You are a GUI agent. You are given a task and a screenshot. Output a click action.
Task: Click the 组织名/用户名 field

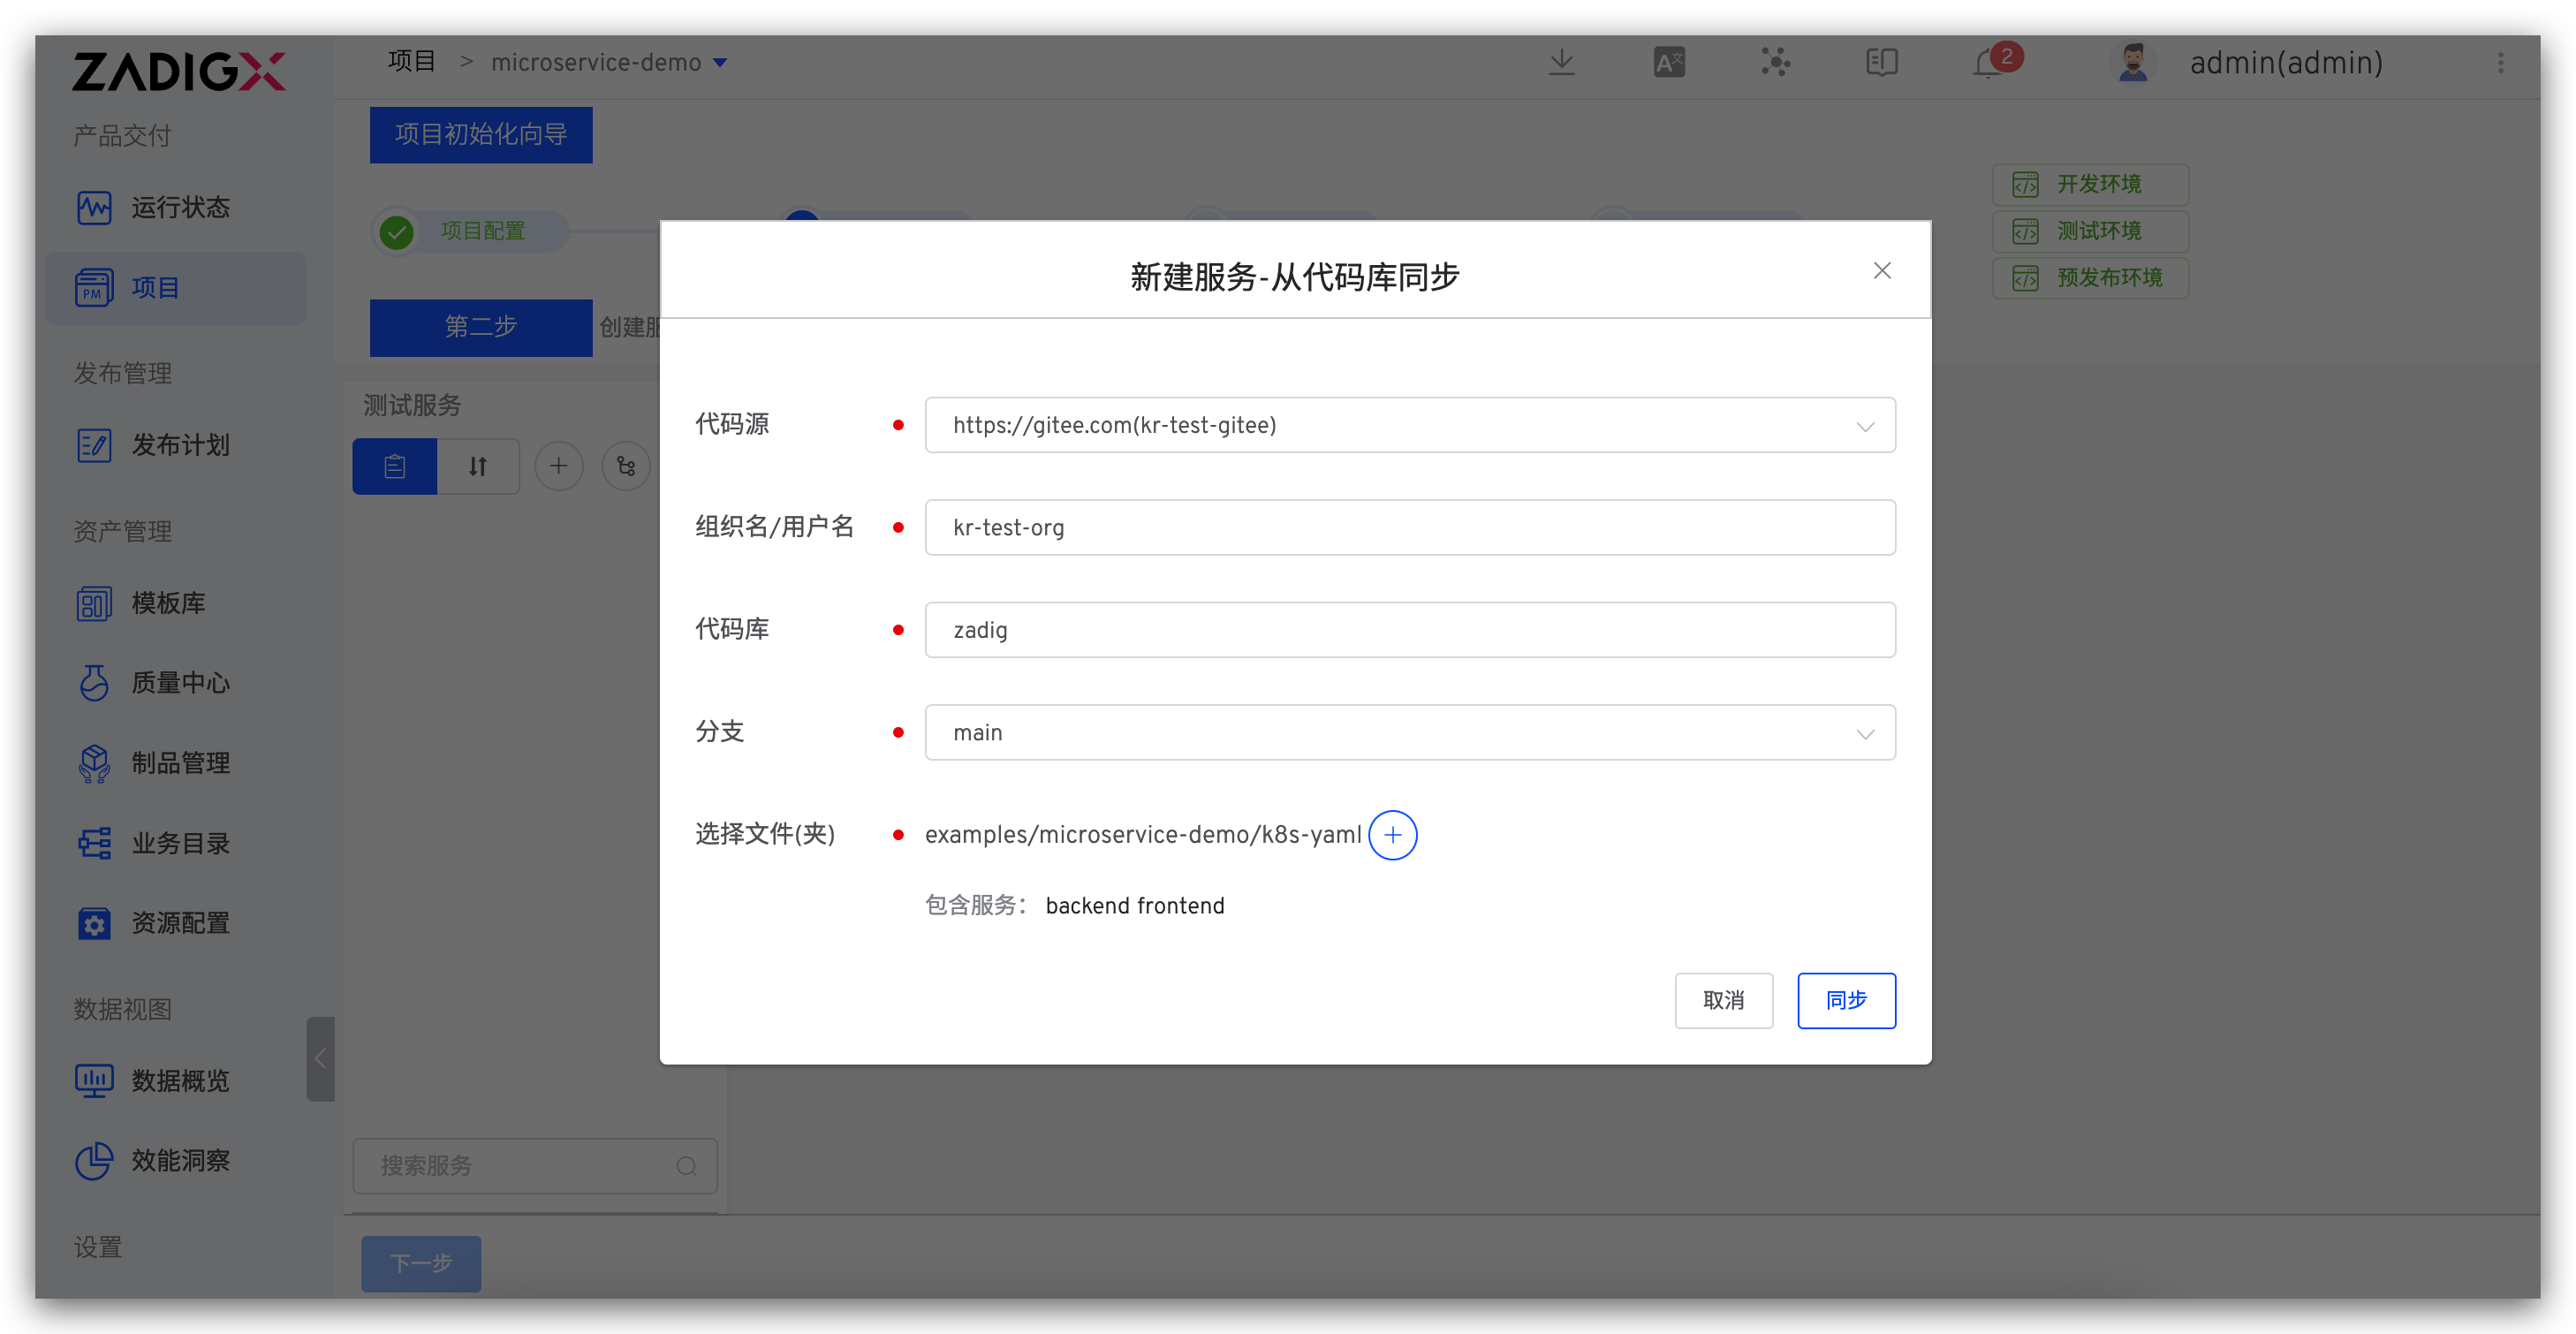click(x=1410, y=528)
